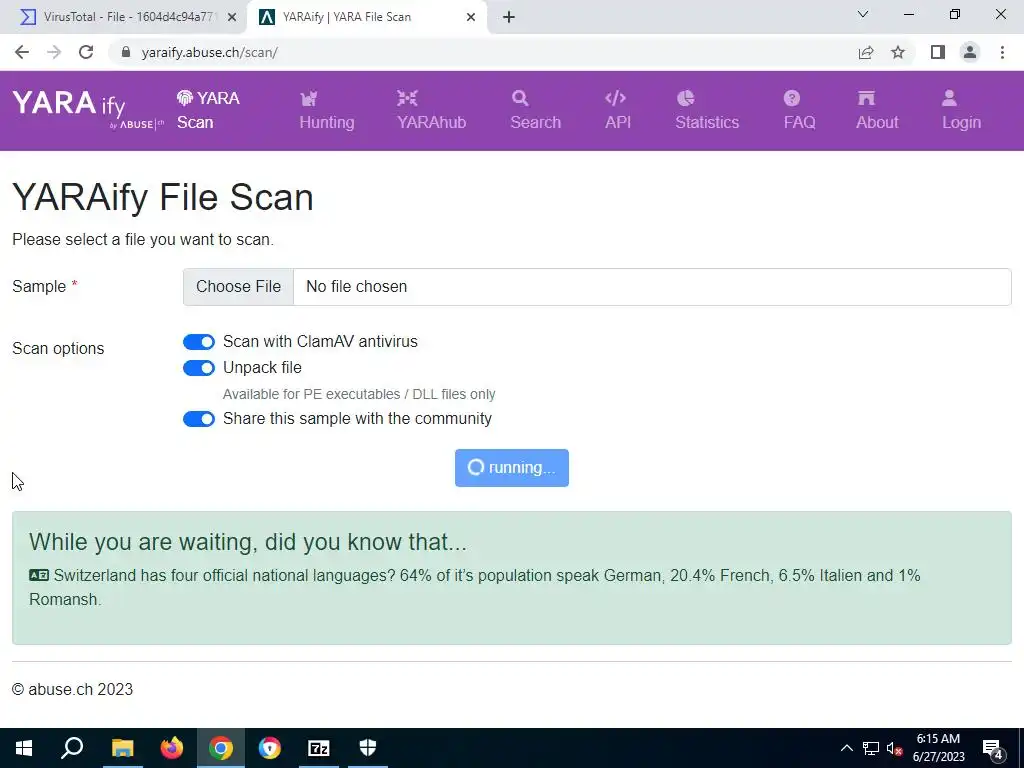This screenshot has height=768, width=1024.
Task: Click the Choose File button
Action: point(238,287)
